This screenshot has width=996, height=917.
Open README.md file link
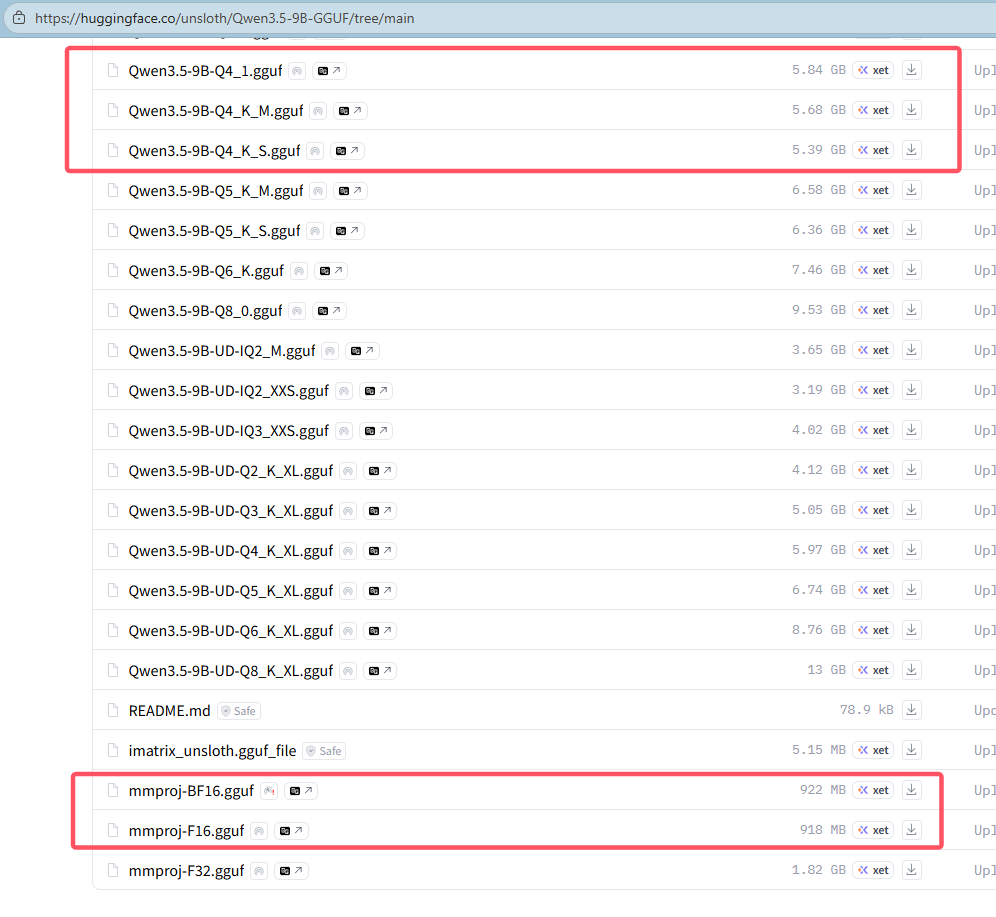(x=169, y=711)
